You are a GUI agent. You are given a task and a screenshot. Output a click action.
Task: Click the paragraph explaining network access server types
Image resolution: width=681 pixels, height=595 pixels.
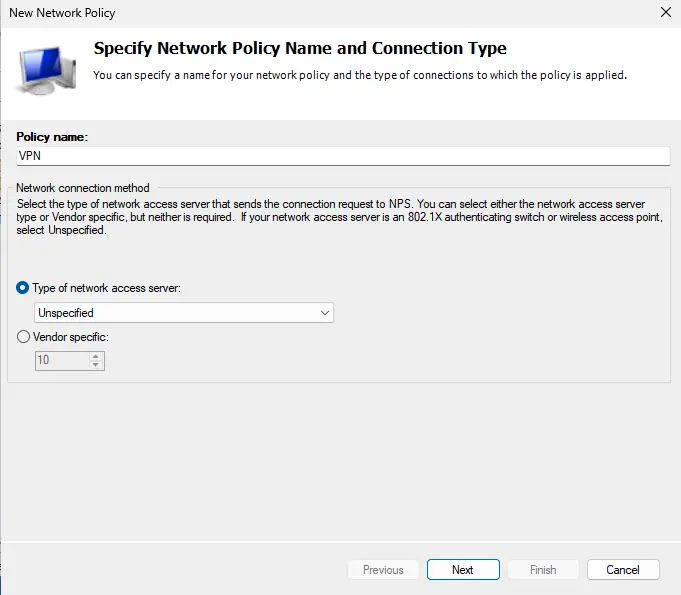click(x=340, y=217)
